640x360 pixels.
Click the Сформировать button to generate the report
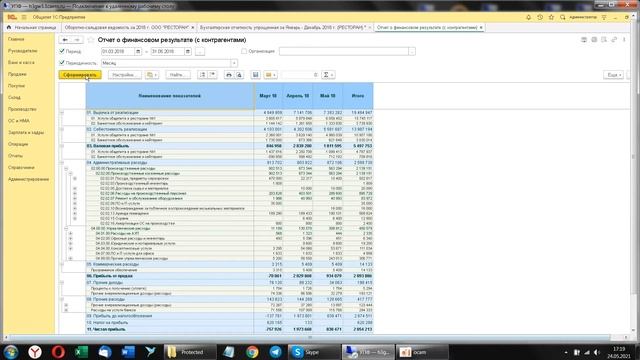click(x=80, y=75)
